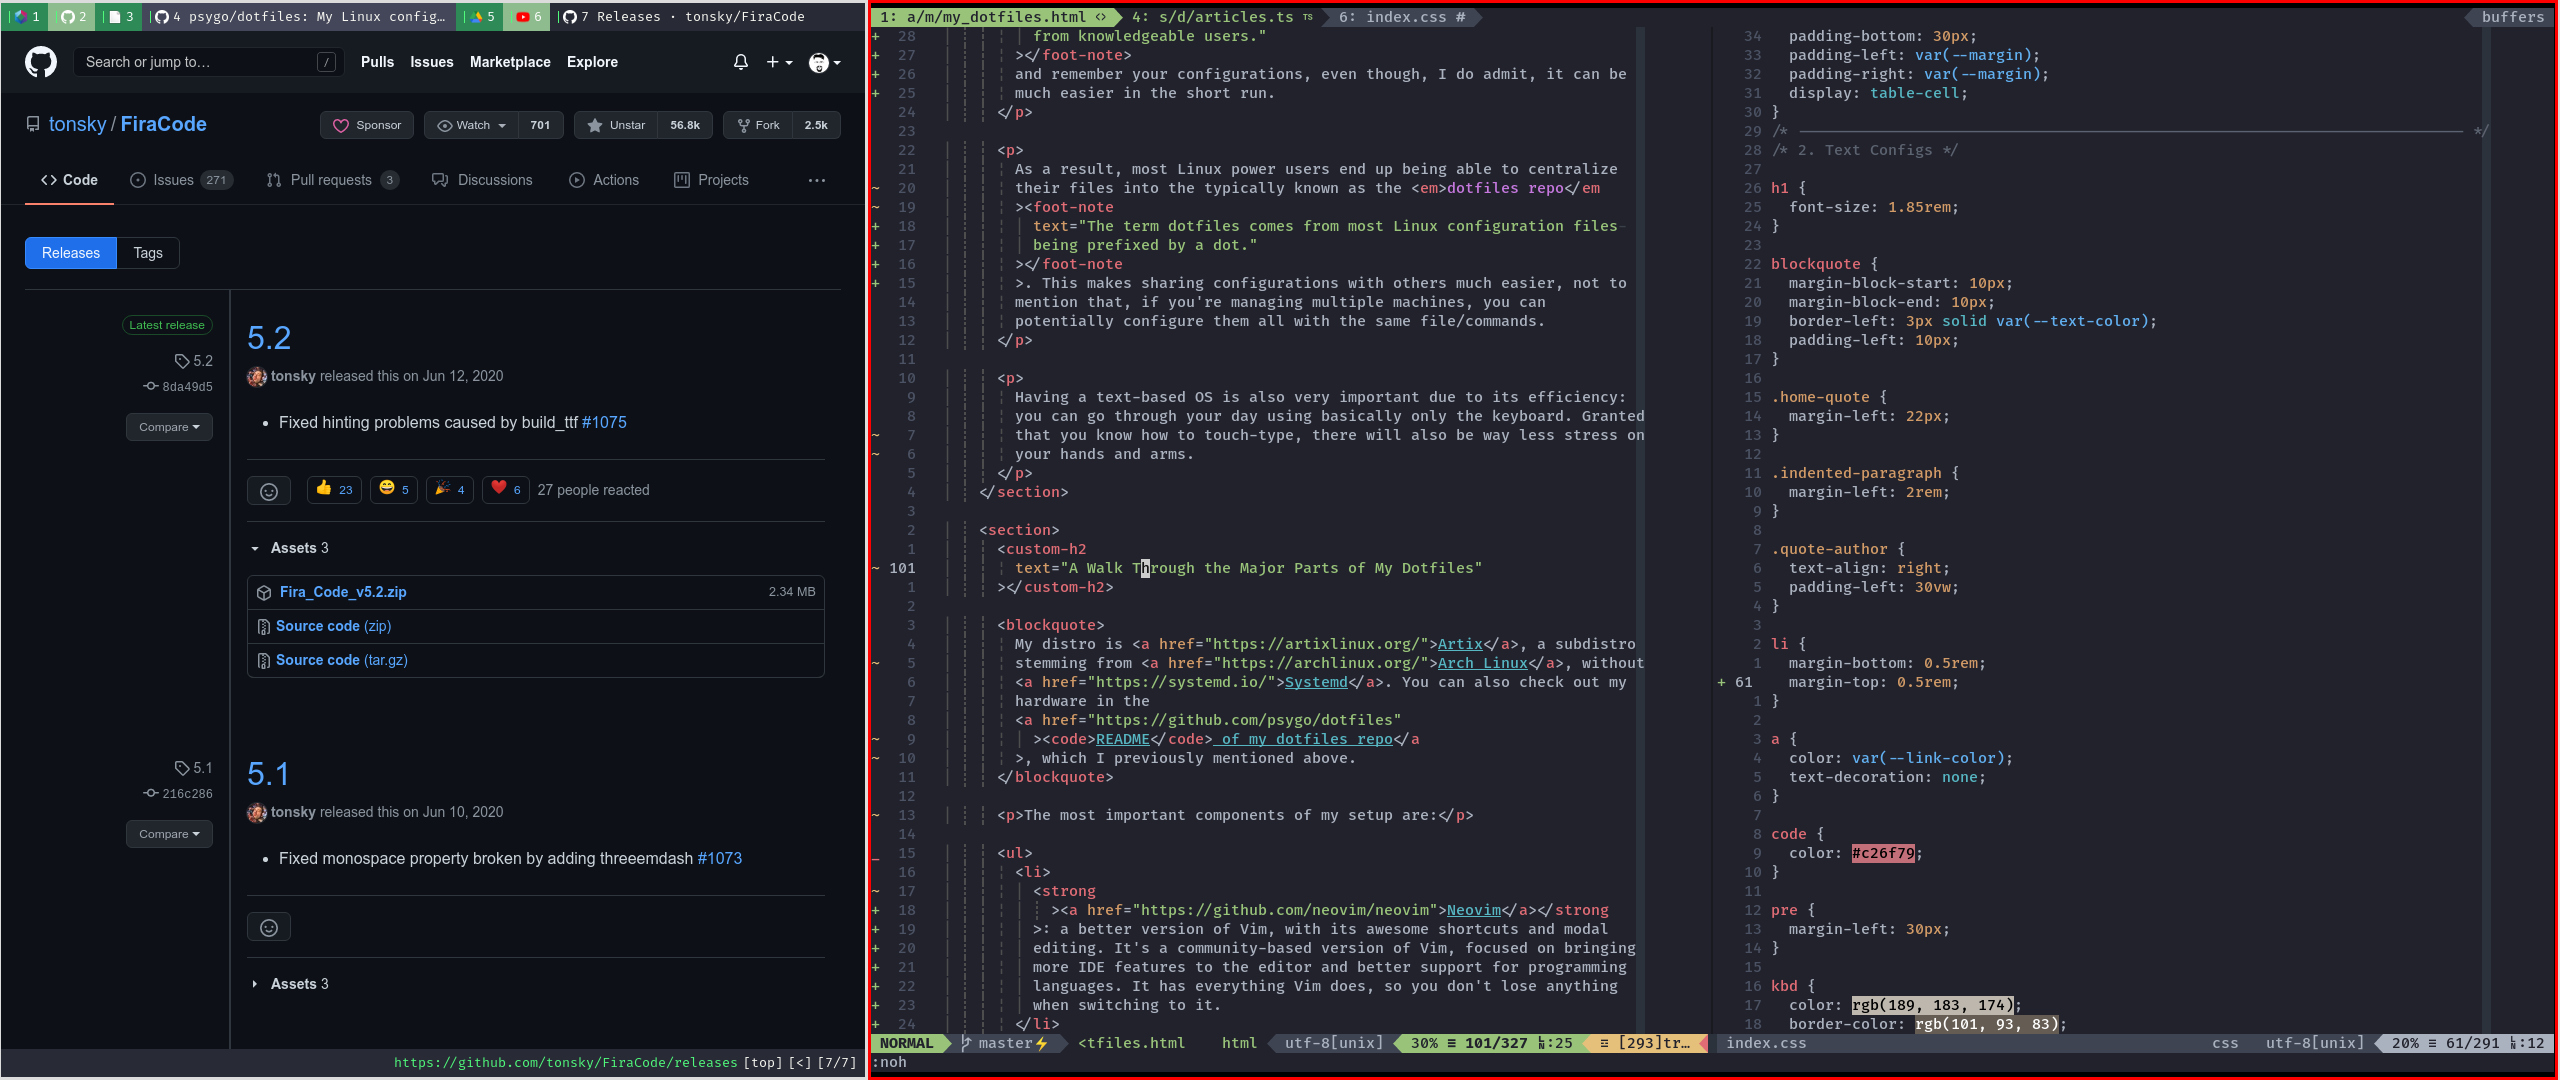Switch to the Pull requests tab
The image size is (2560, 1080).
pyautogui.click(x=332, y=180)
